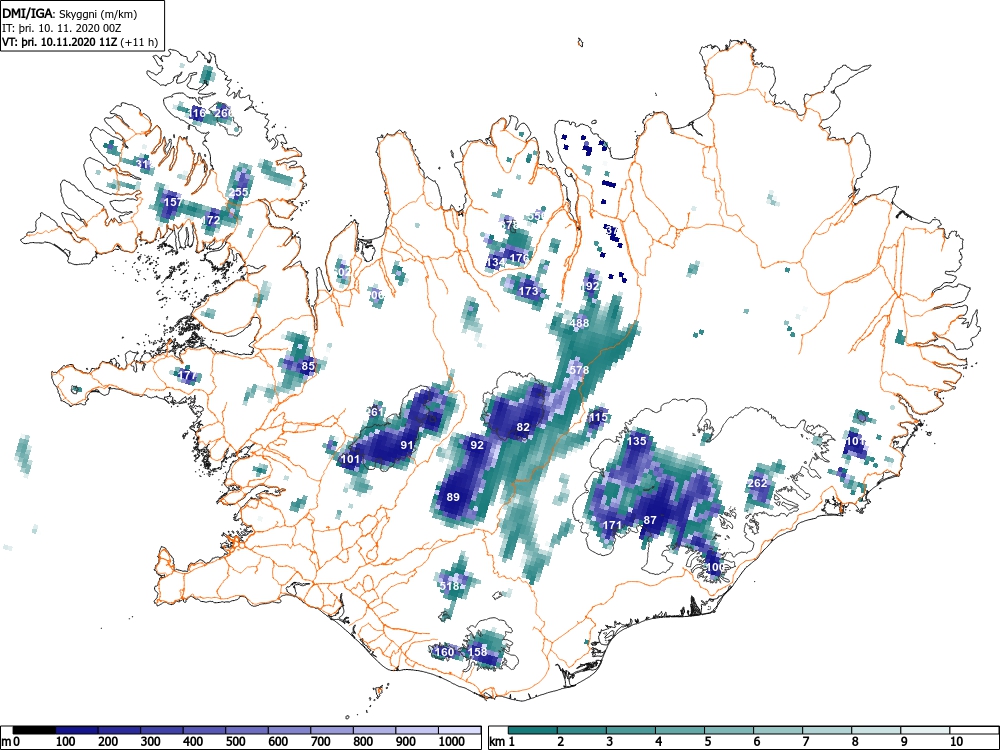Select the 'IT: þri. 10. 11. 2020 00Z' line
Image resolution: width=1000 pixels, height=750 pixels.
(62, 28)
